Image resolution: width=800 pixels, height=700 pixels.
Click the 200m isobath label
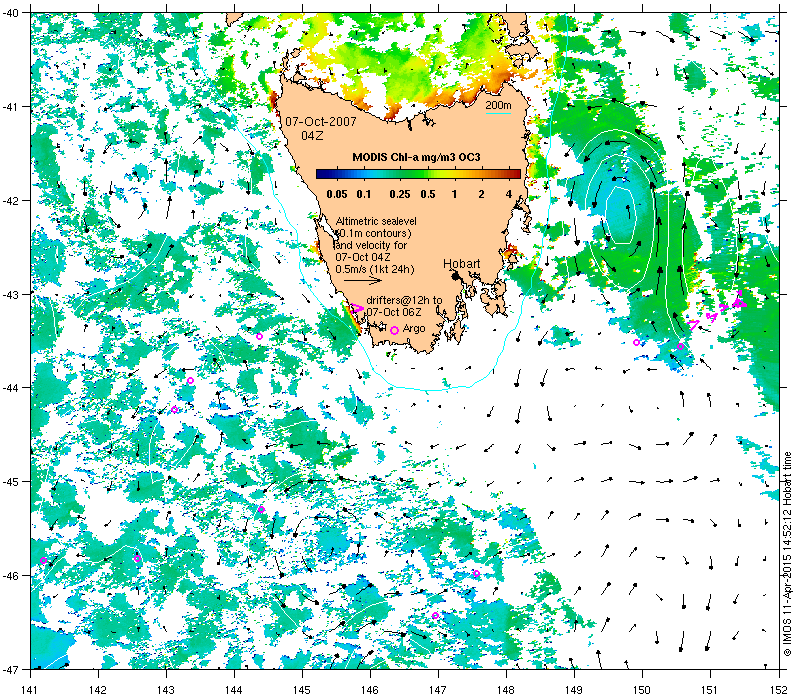[x=498, y=105]
